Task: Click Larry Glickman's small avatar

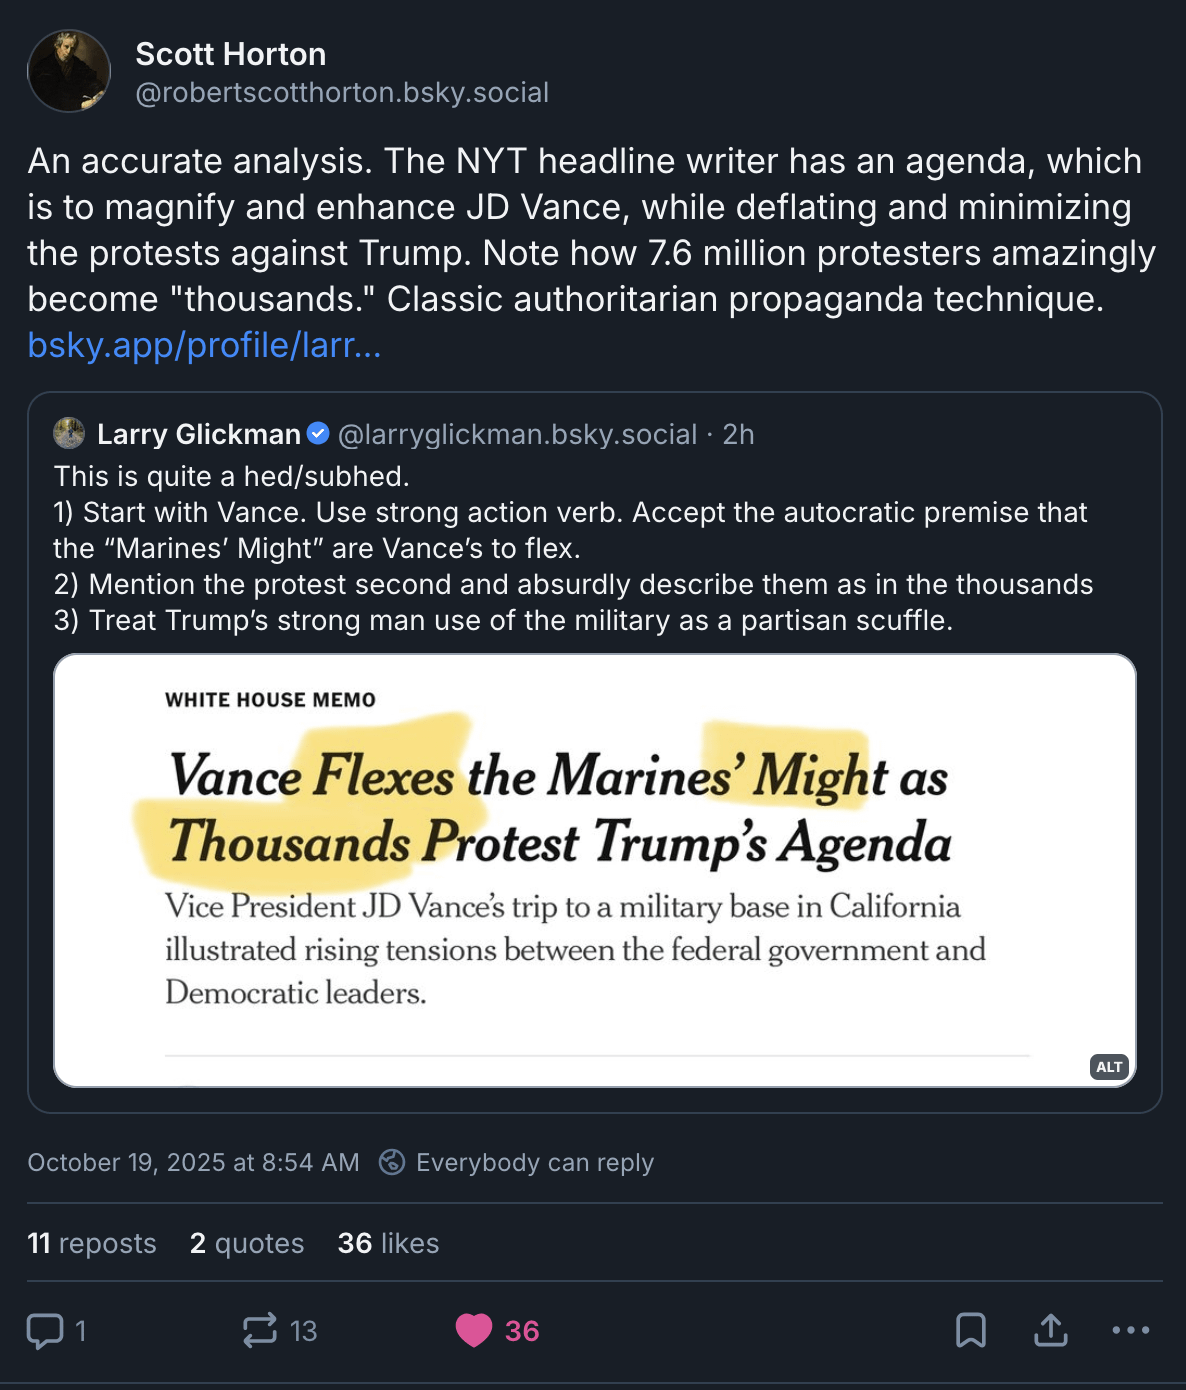Action: (69, 434)
